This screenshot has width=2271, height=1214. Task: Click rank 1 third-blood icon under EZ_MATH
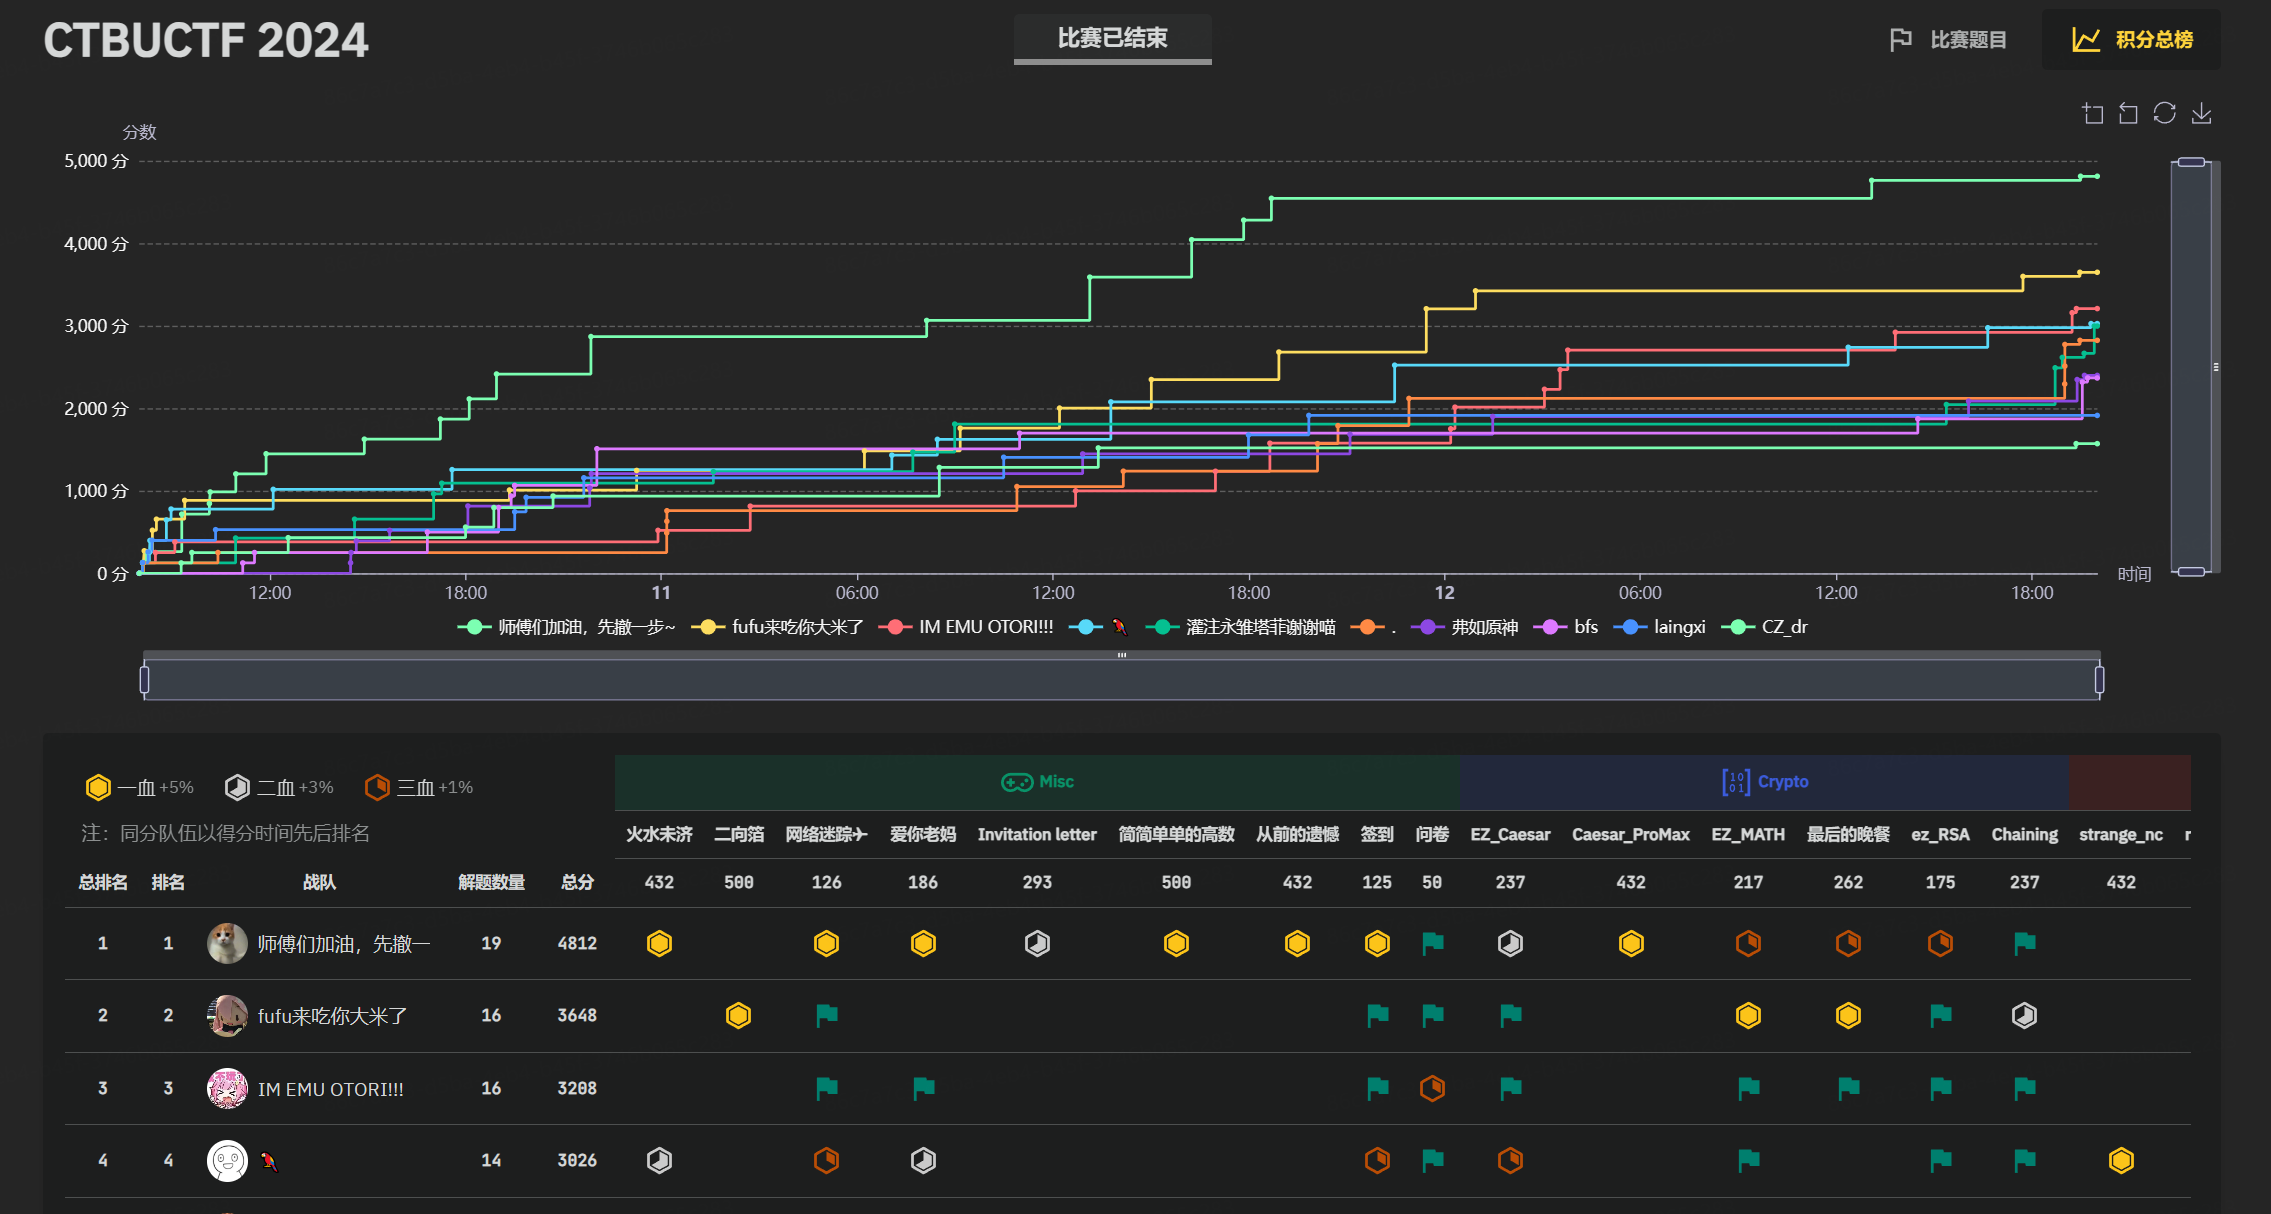pos(1748,943)
